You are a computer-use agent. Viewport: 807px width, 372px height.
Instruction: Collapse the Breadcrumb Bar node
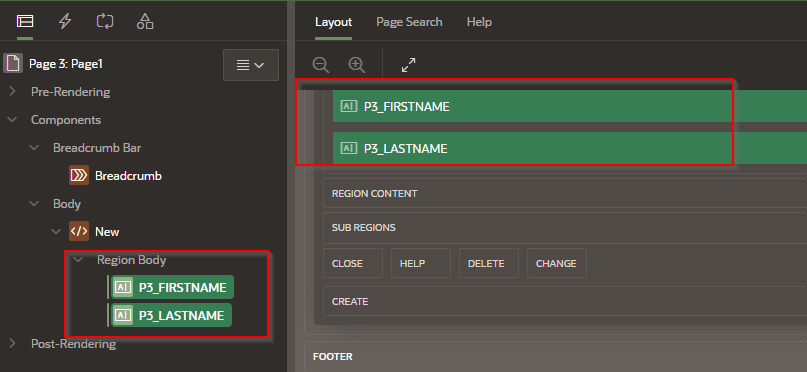34,148
